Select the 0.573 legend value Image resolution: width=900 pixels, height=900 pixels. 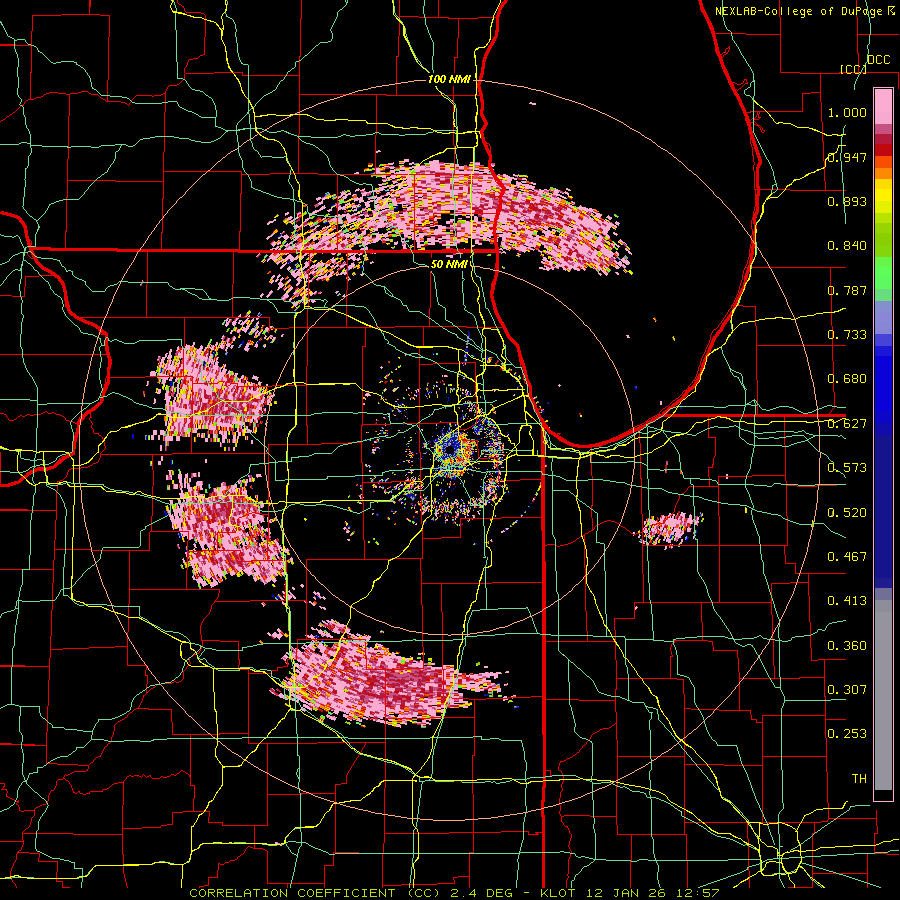pos(847,468)
